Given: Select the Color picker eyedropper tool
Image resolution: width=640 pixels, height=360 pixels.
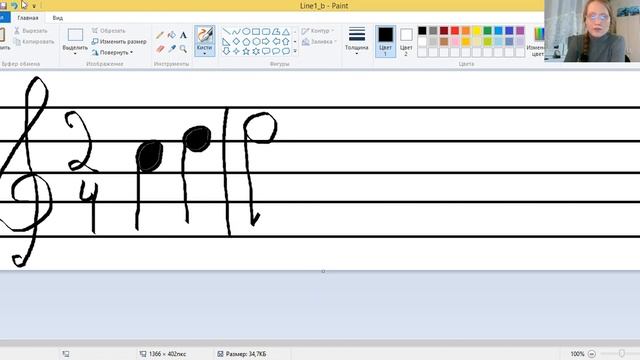Looking at the screenshot, I should click(x=172, y=49).
